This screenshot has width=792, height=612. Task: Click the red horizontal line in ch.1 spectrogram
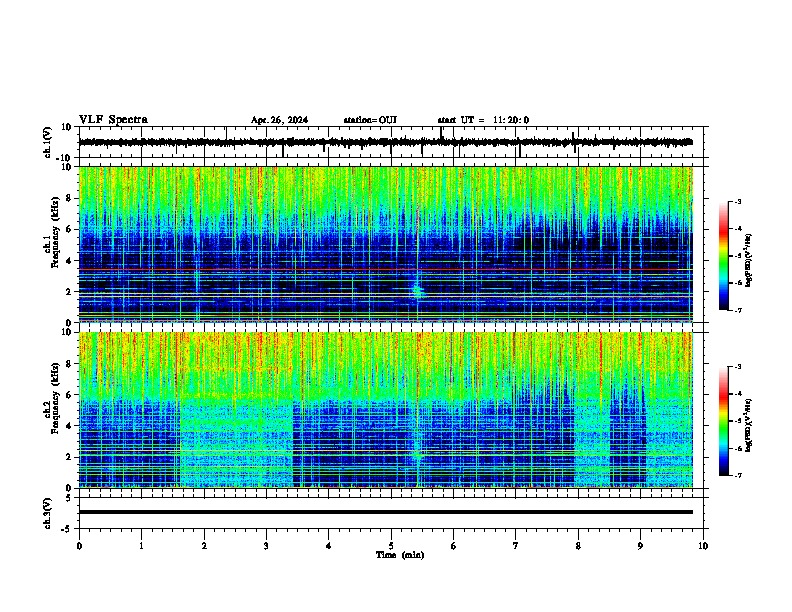pos(386,269)
